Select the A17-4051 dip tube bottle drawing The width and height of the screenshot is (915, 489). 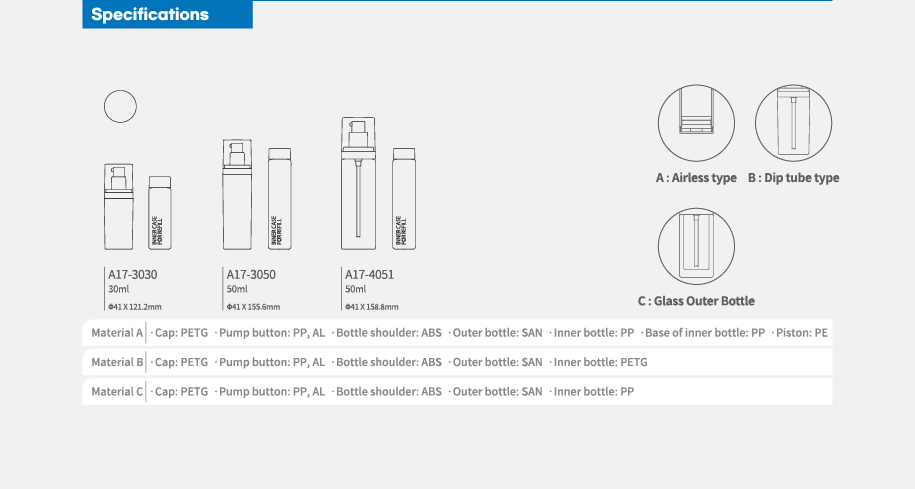358,183
